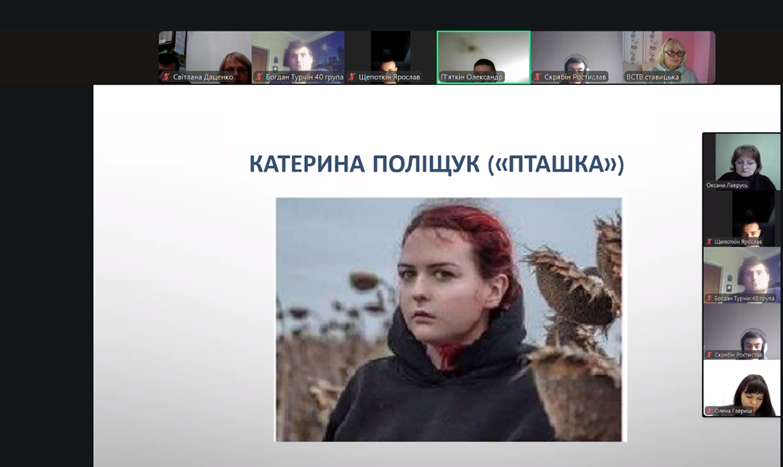Click the sunflower field photo on the slide

(448, 319)
